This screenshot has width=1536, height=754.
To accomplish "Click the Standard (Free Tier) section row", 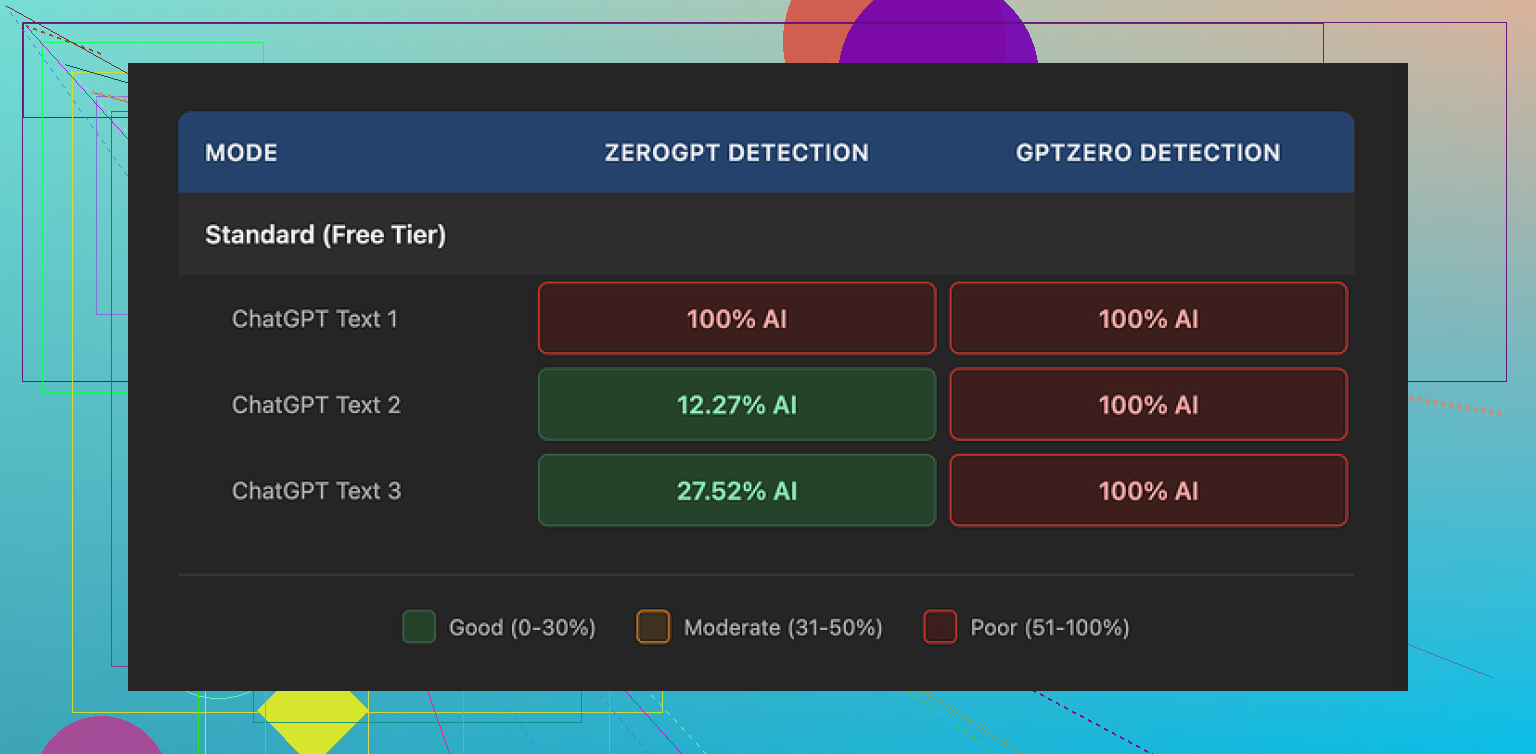I will [x=326, y=235].
